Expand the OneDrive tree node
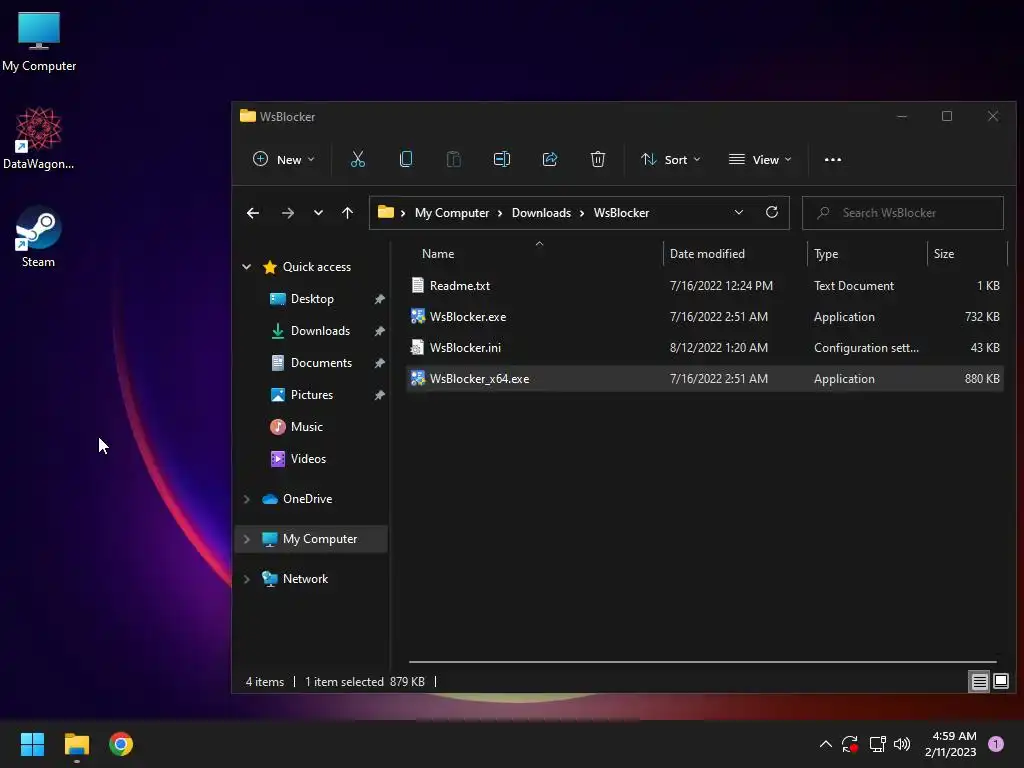 pyautogui.click(x=247, y=499)
